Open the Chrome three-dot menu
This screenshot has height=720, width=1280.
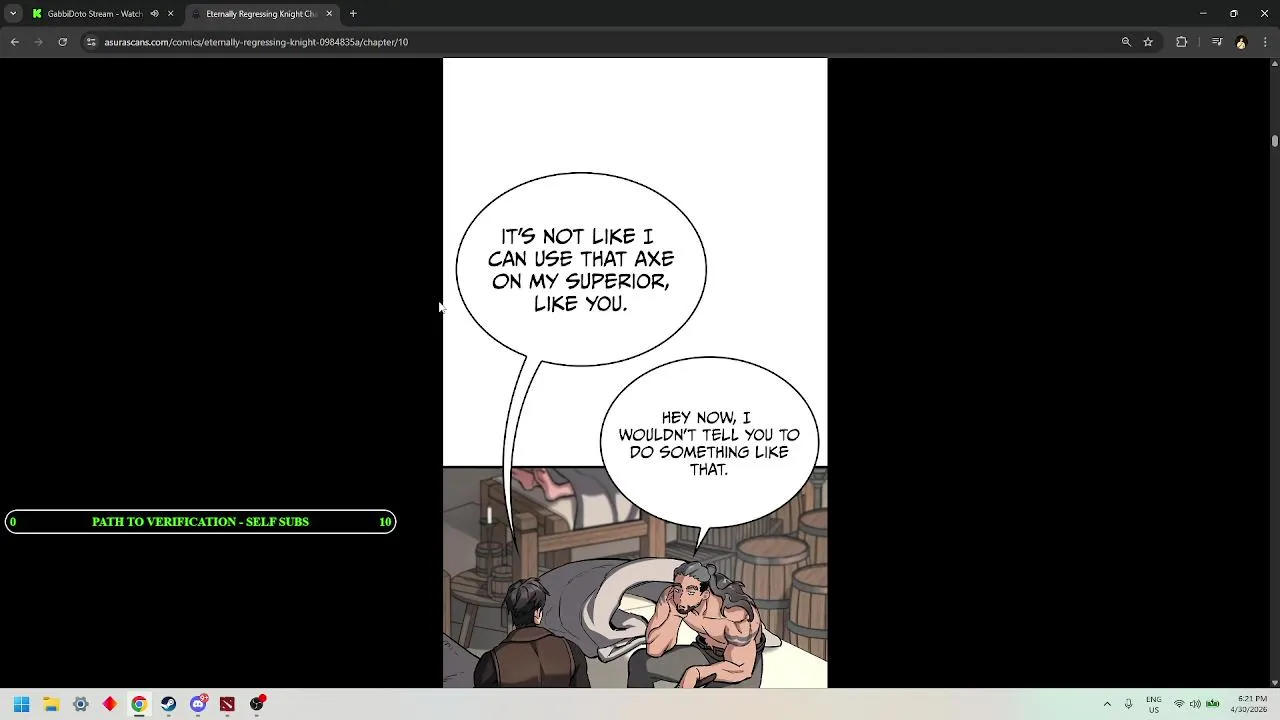[x=1266, y=42]
